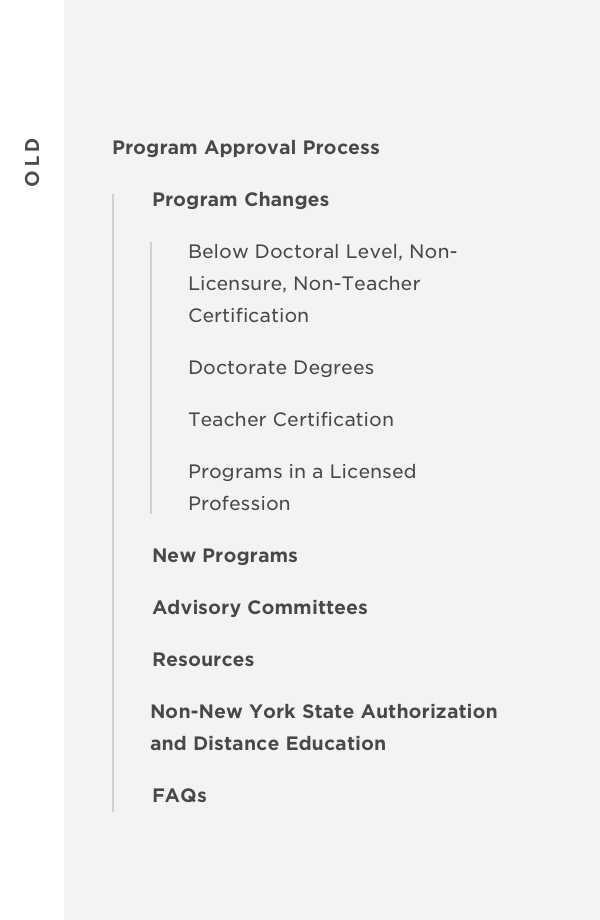Click the top-level Program Approval Process heading
Image resolution: width=600 pixels, height=920 pixels.
tap(245, 148)
